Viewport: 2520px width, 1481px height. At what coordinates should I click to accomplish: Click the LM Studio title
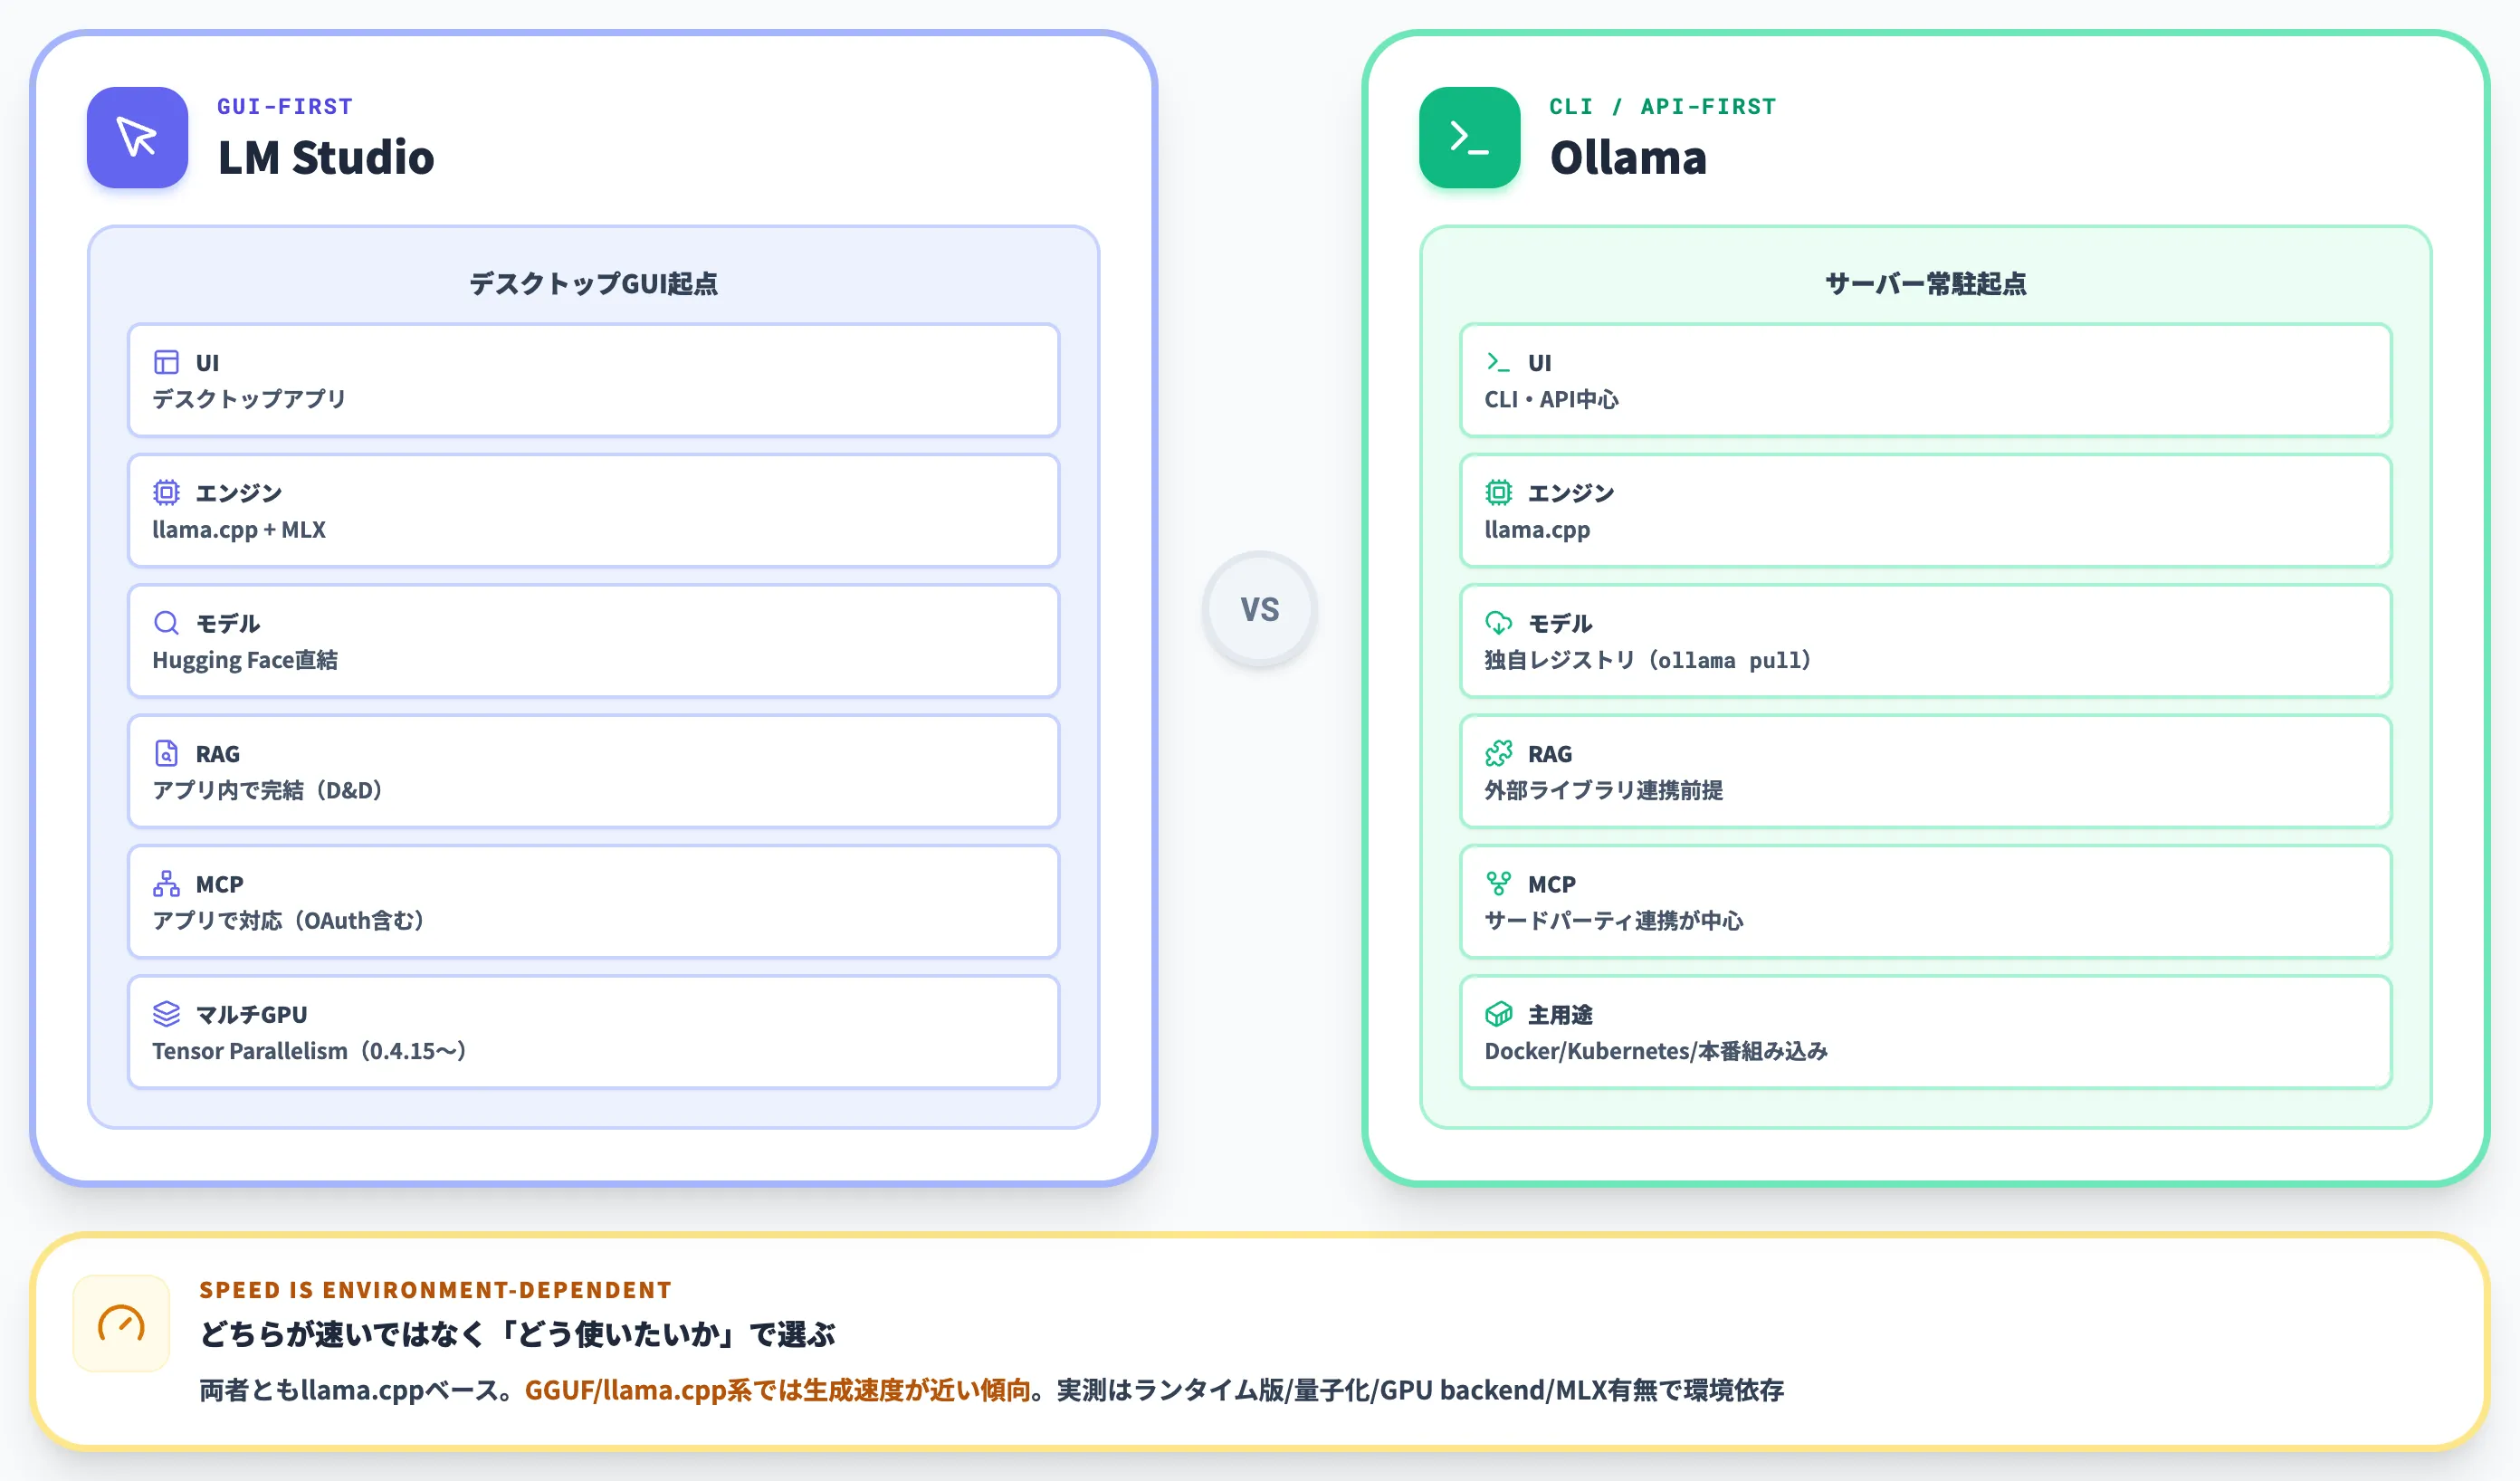click(x=326, y=158)
